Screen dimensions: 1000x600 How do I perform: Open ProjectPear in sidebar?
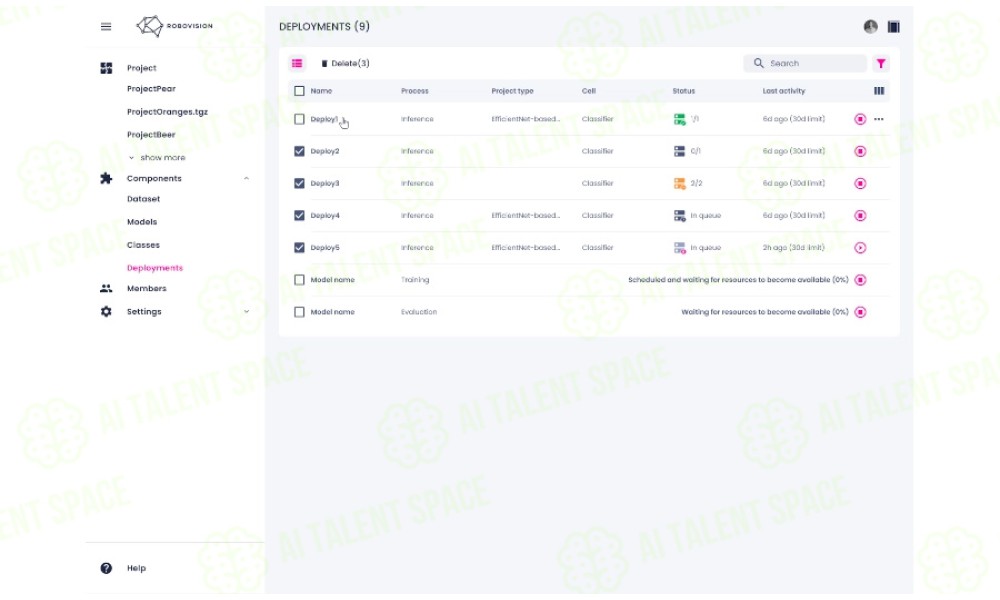151,89
